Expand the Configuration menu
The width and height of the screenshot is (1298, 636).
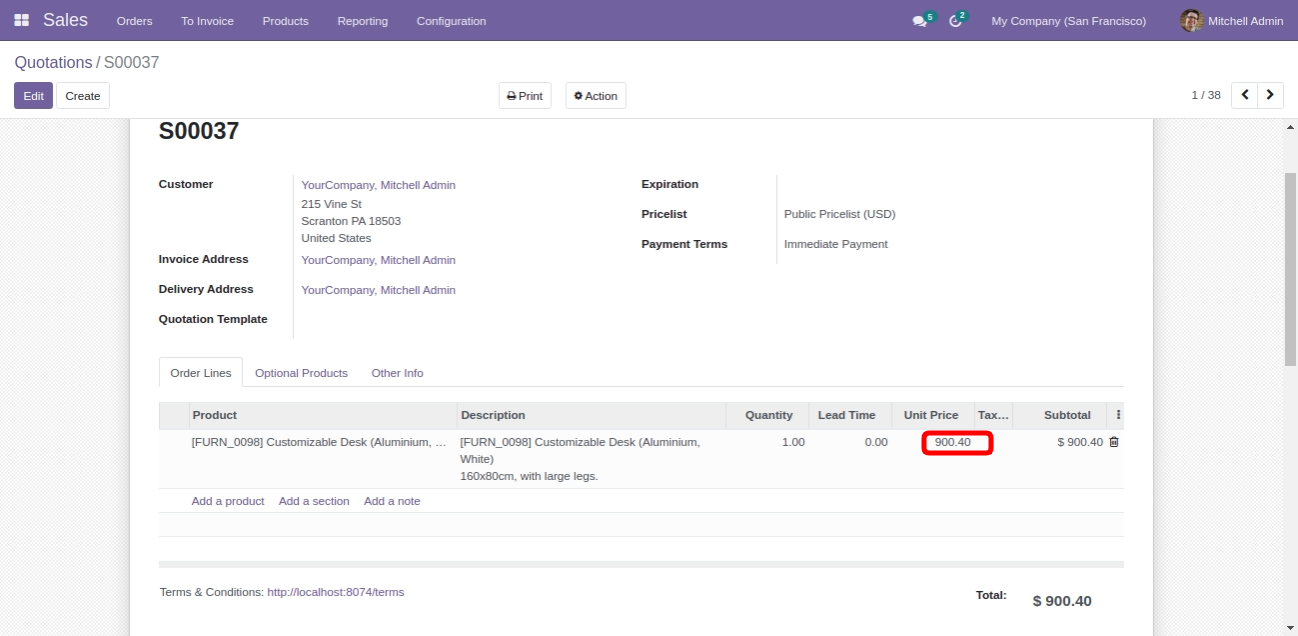click(x=451, y=21)
